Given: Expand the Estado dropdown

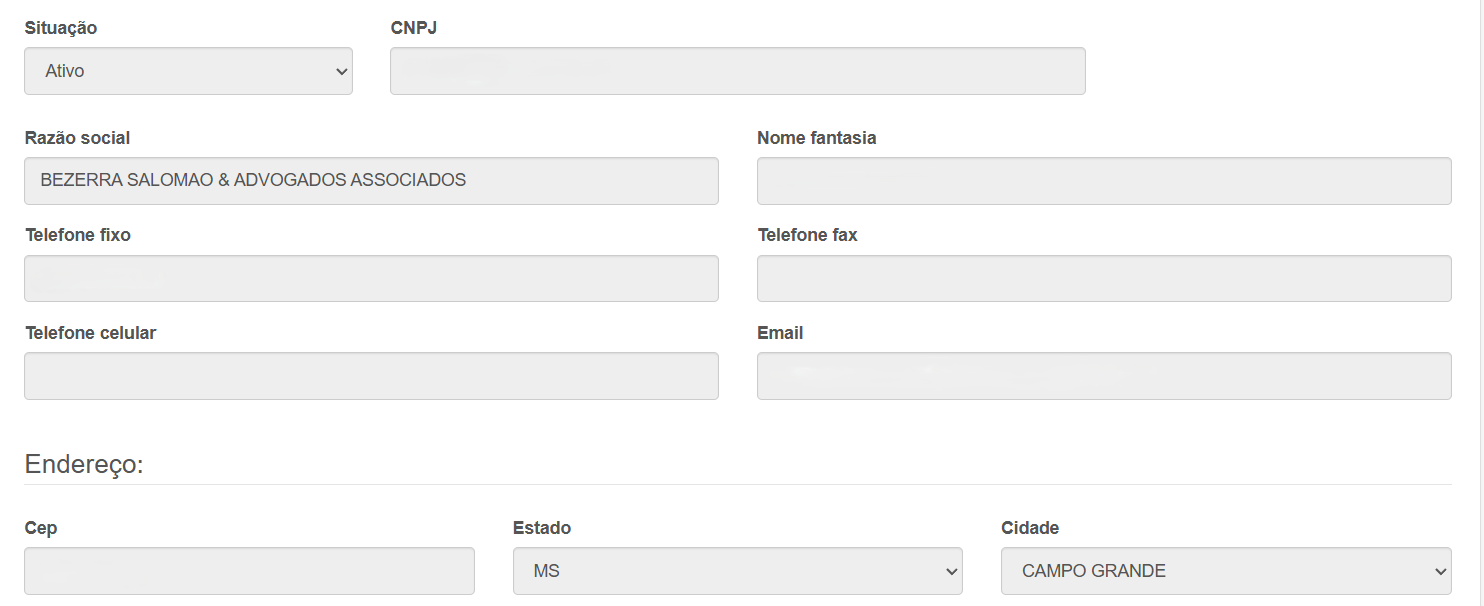Looking at the screenshot, I should click(x=737, y=570).
